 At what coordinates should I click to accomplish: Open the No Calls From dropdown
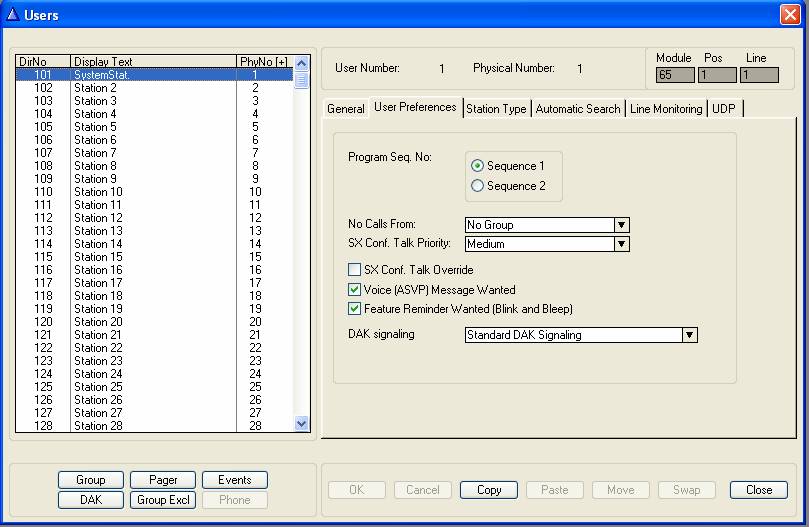pos(622,225)
